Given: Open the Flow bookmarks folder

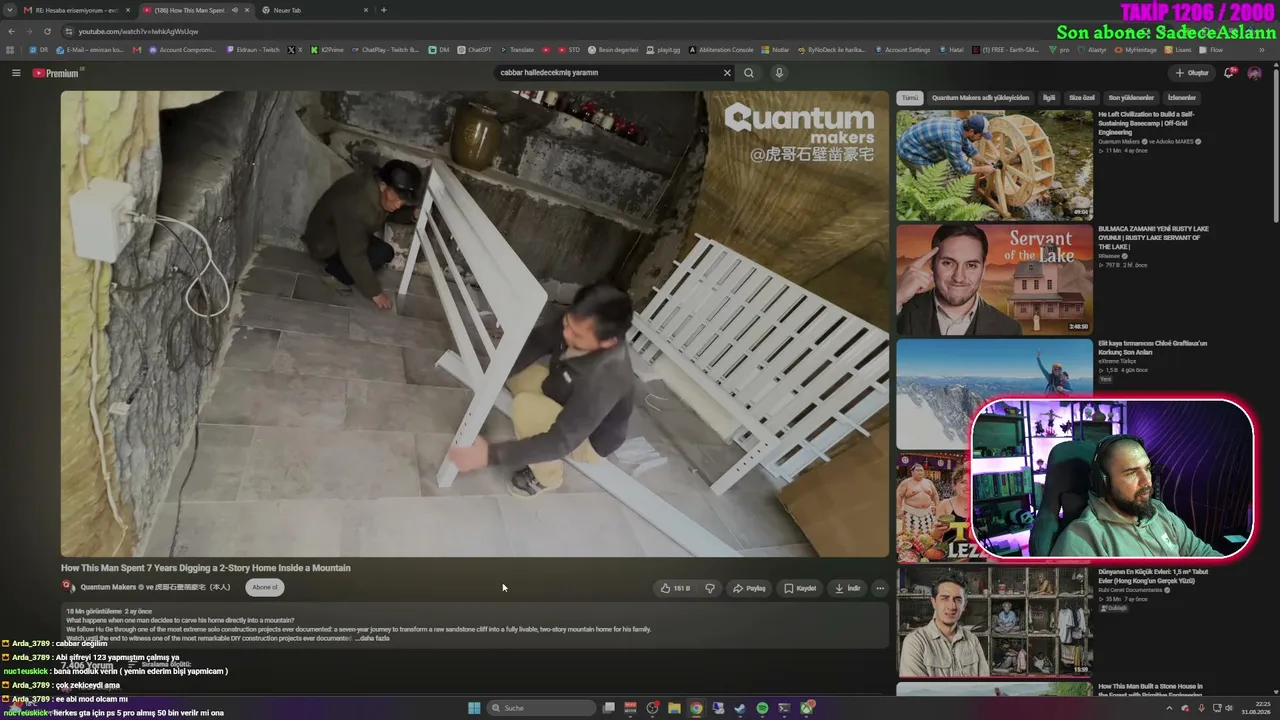Looking at the screenshot, I should (x=1212, y=49).
